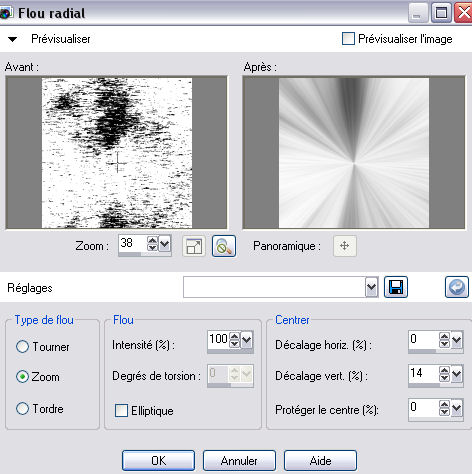This screenshot has width=472, height=474.
Task: Click the save preset floppy disk icon
Action: click(396, 287)
